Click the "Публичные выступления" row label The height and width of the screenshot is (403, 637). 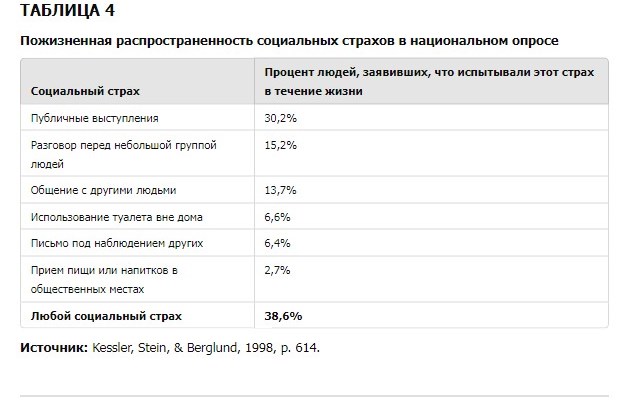tap(95, 118)
